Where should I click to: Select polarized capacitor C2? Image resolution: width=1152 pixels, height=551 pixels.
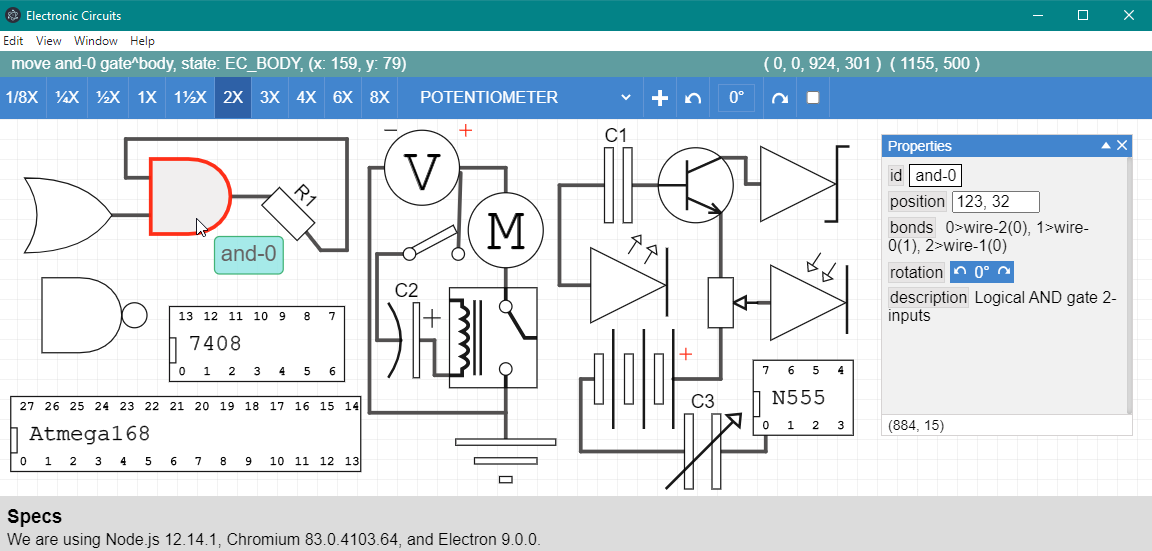point(414,338)
